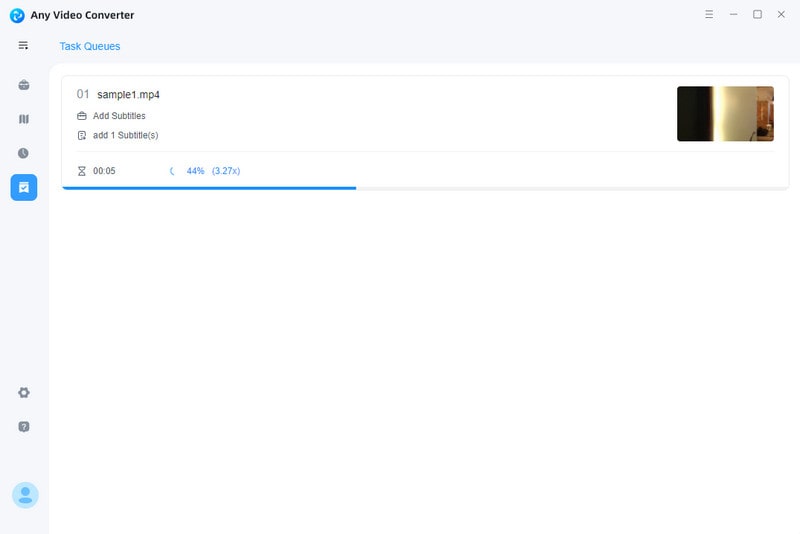Open the Toolbox sidebar icon
This screenshot has width=800, height=534.
pyautogui.click(x=23, y=85)
